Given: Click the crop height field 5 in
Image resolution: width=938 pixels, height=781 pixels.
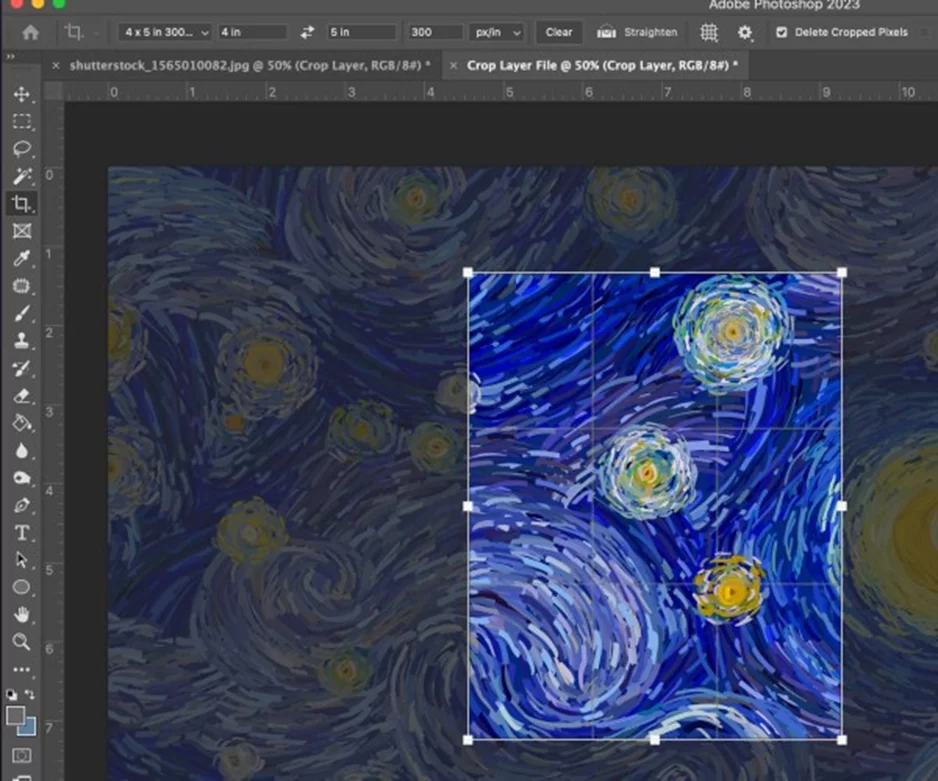Looking at the screenshot, I should [x=362, y=32].
